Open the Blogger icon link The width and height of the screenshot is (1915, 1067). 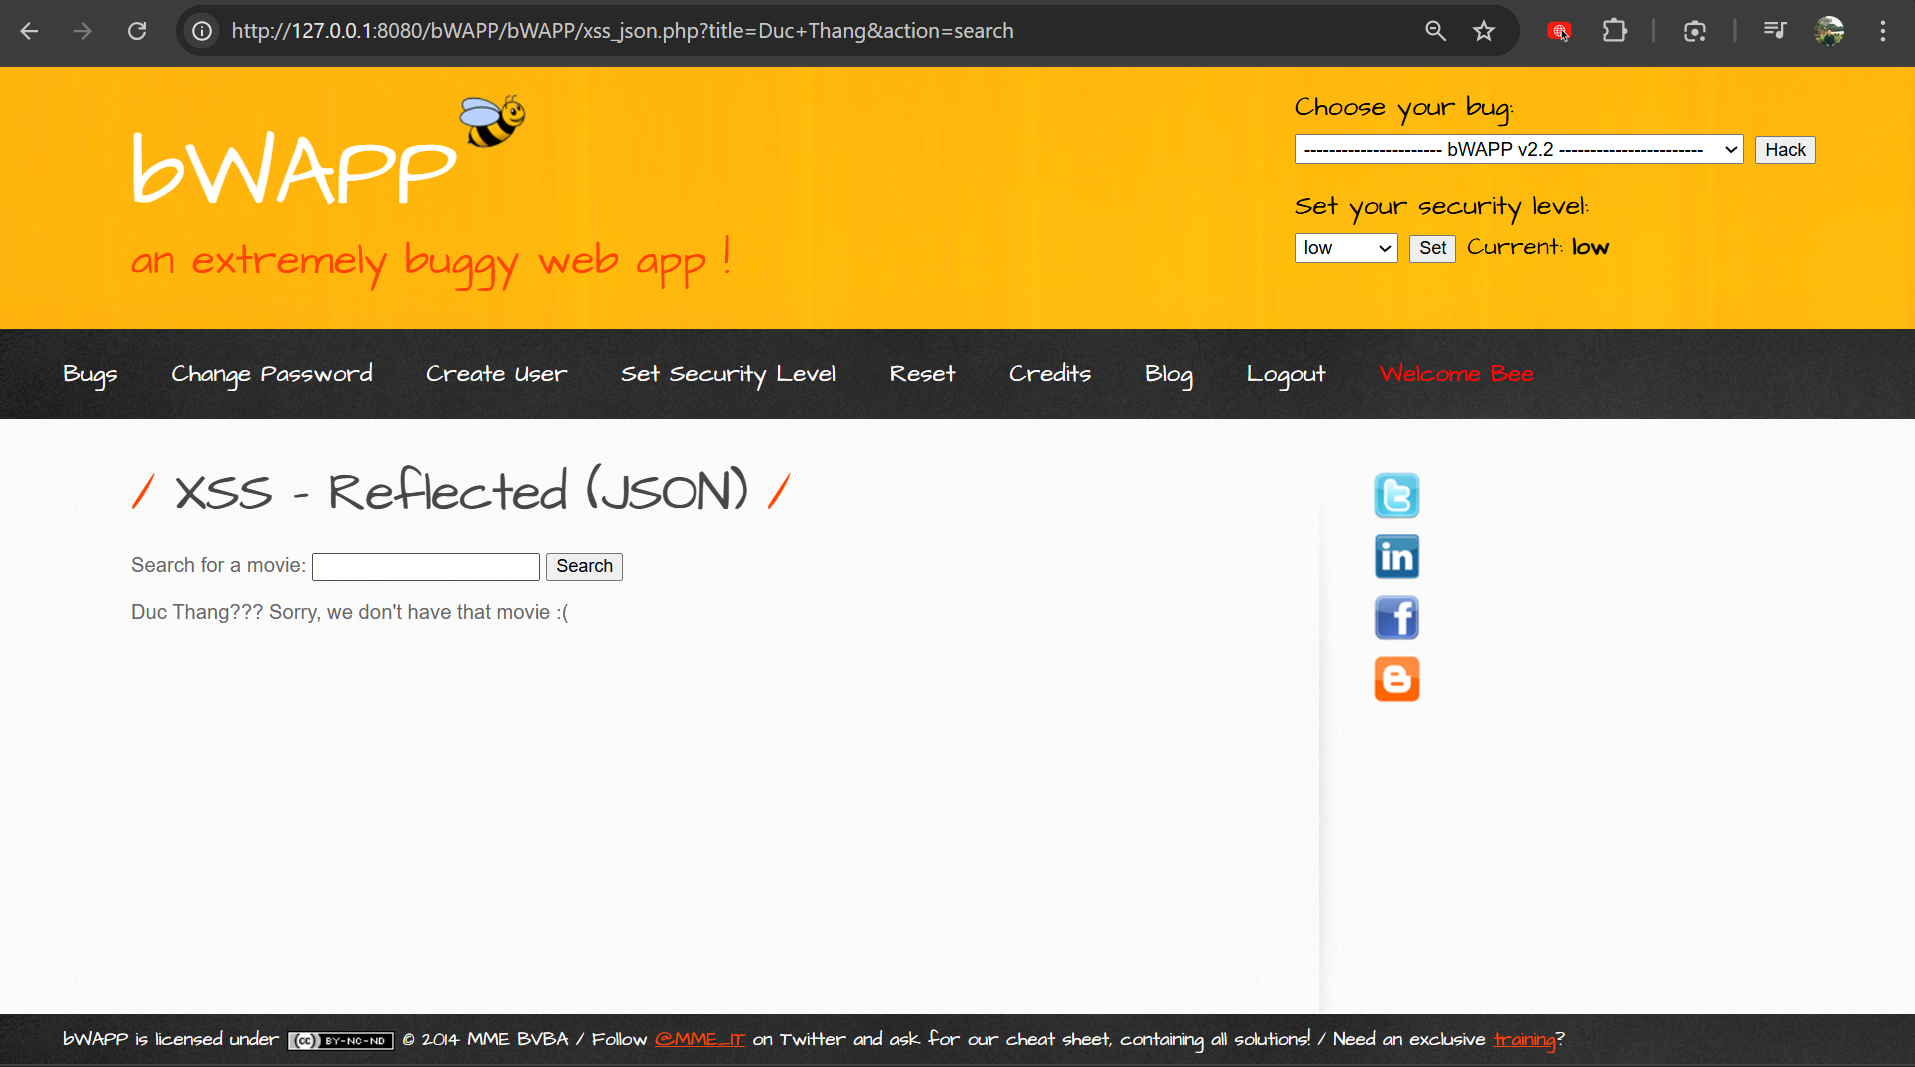pos(1396,679)
